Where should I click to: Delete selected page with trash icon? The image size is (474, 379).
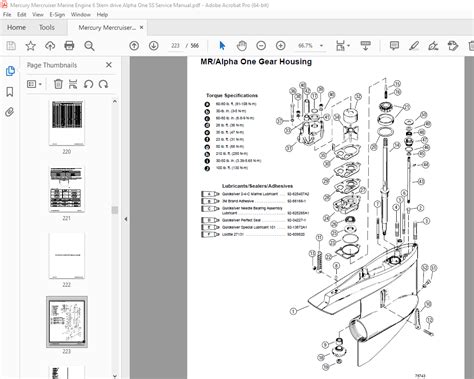coord(58,84)
